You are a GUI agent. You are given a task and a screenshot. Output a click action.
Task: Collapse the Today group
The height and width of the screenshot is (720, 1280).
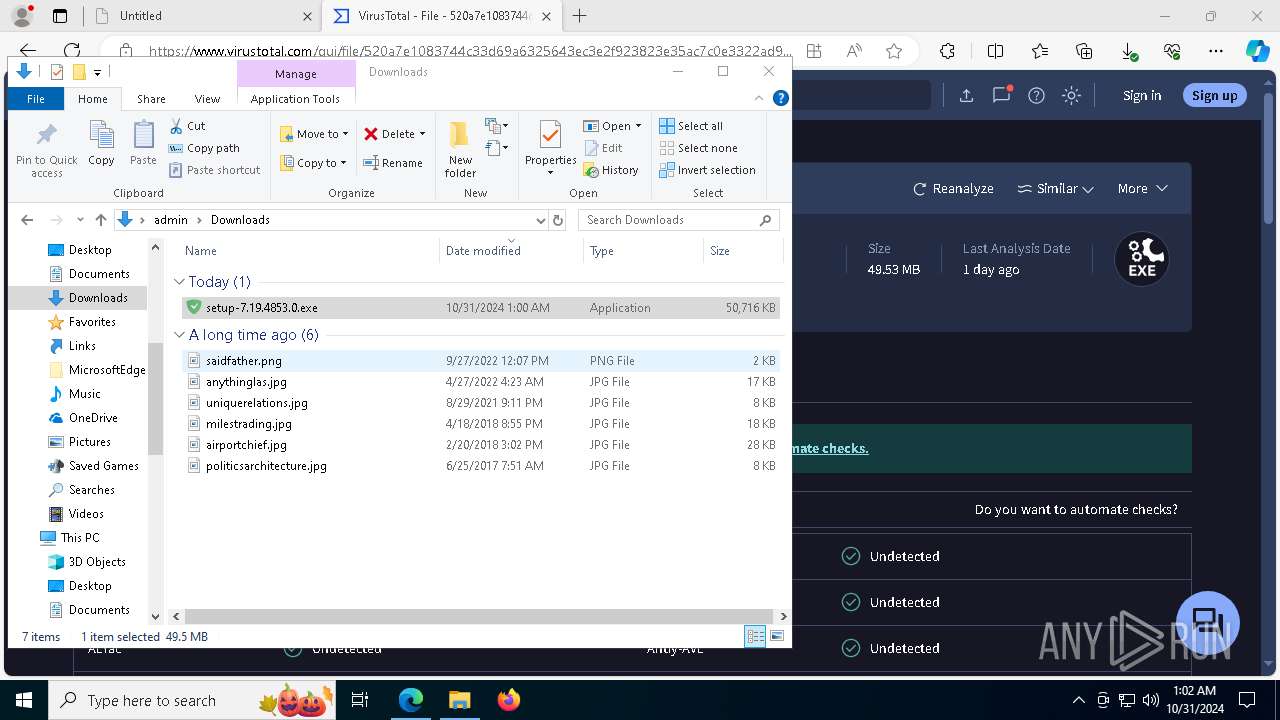[179, 282]
